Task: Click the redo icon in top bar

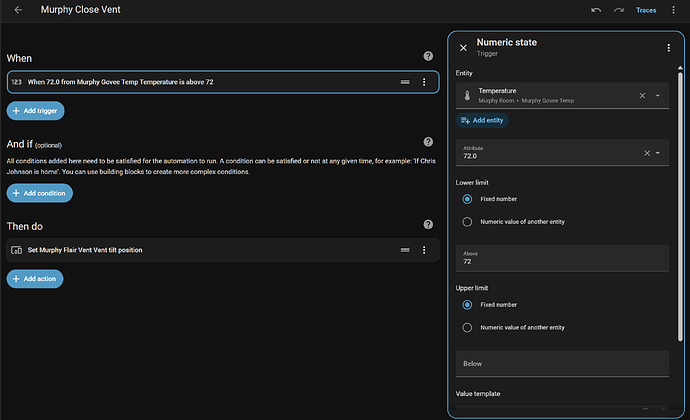Action: click(620, 10)
